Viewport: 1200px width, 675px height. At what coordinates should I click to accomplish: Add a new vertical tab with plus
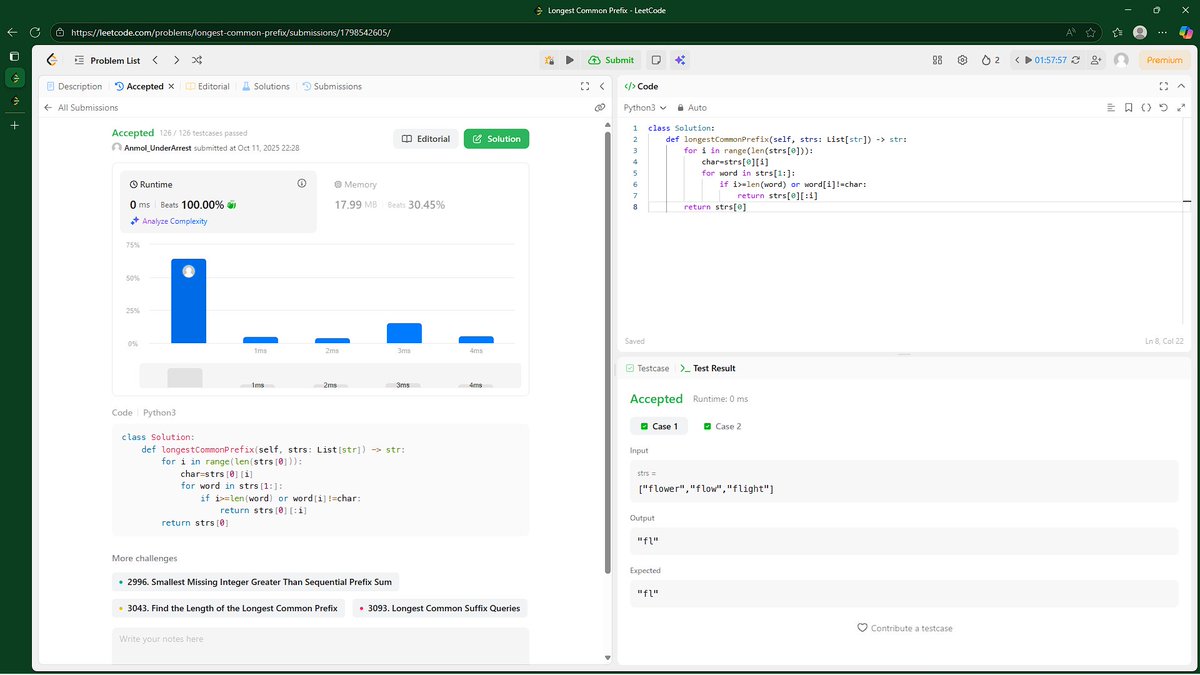(x=14, y=125)
